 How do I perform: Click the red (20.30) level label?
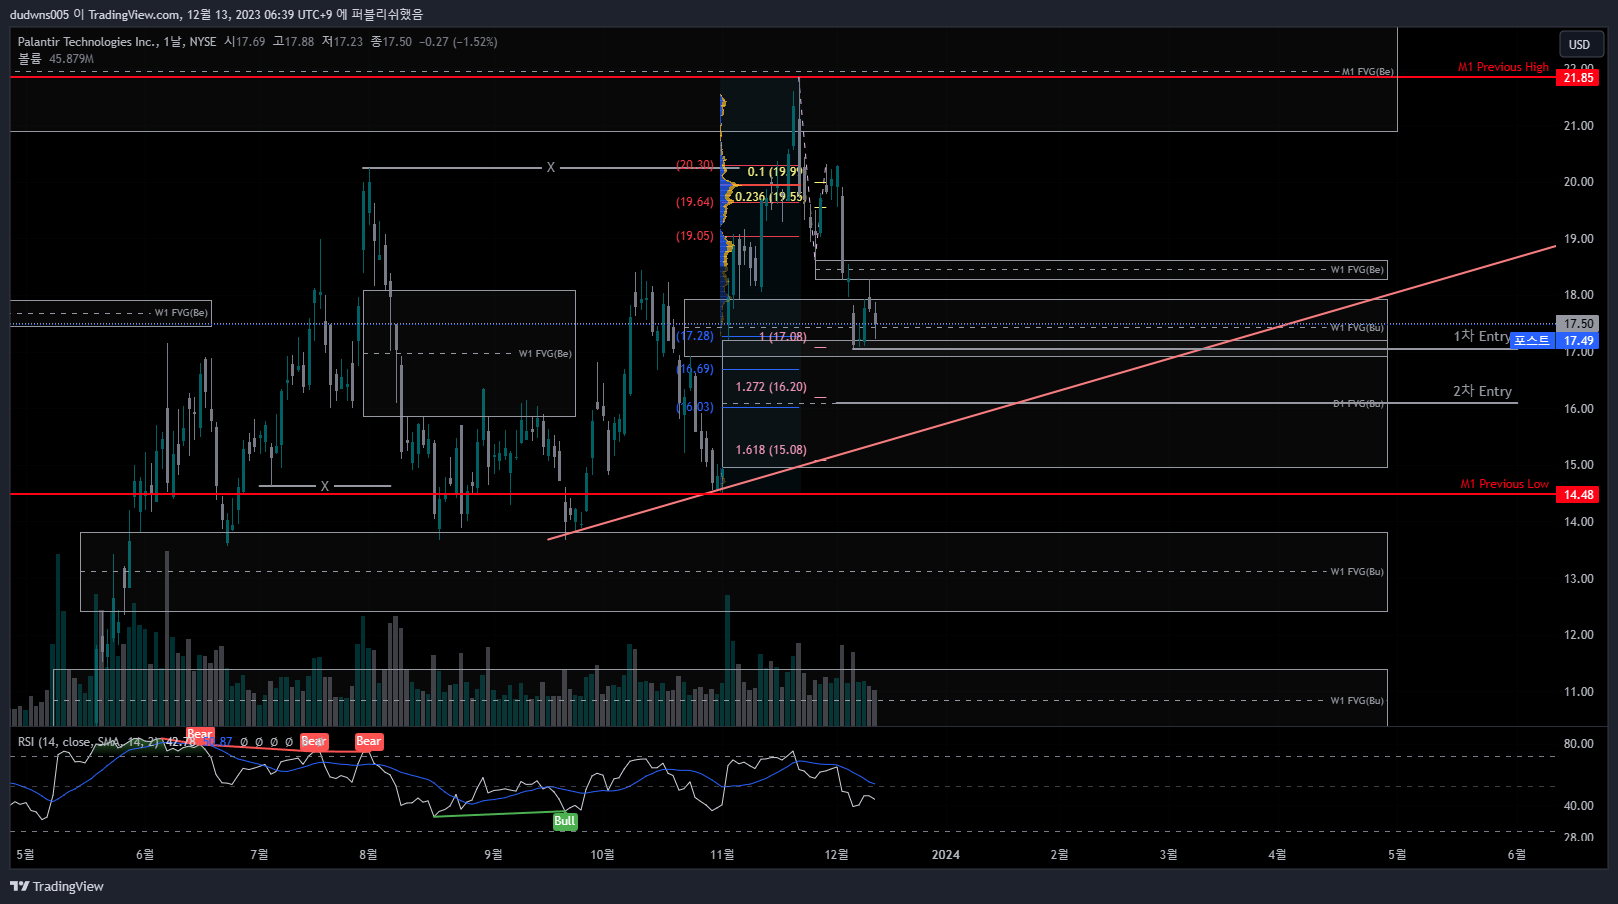click(695, 165)
